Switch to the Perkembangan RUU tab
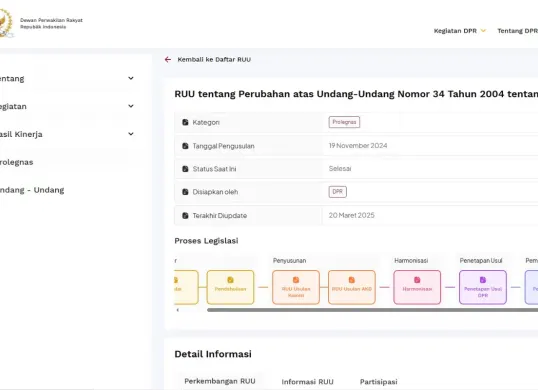This screenshot has height=390, width=538. pyautogui.click(x=220, y=381)
